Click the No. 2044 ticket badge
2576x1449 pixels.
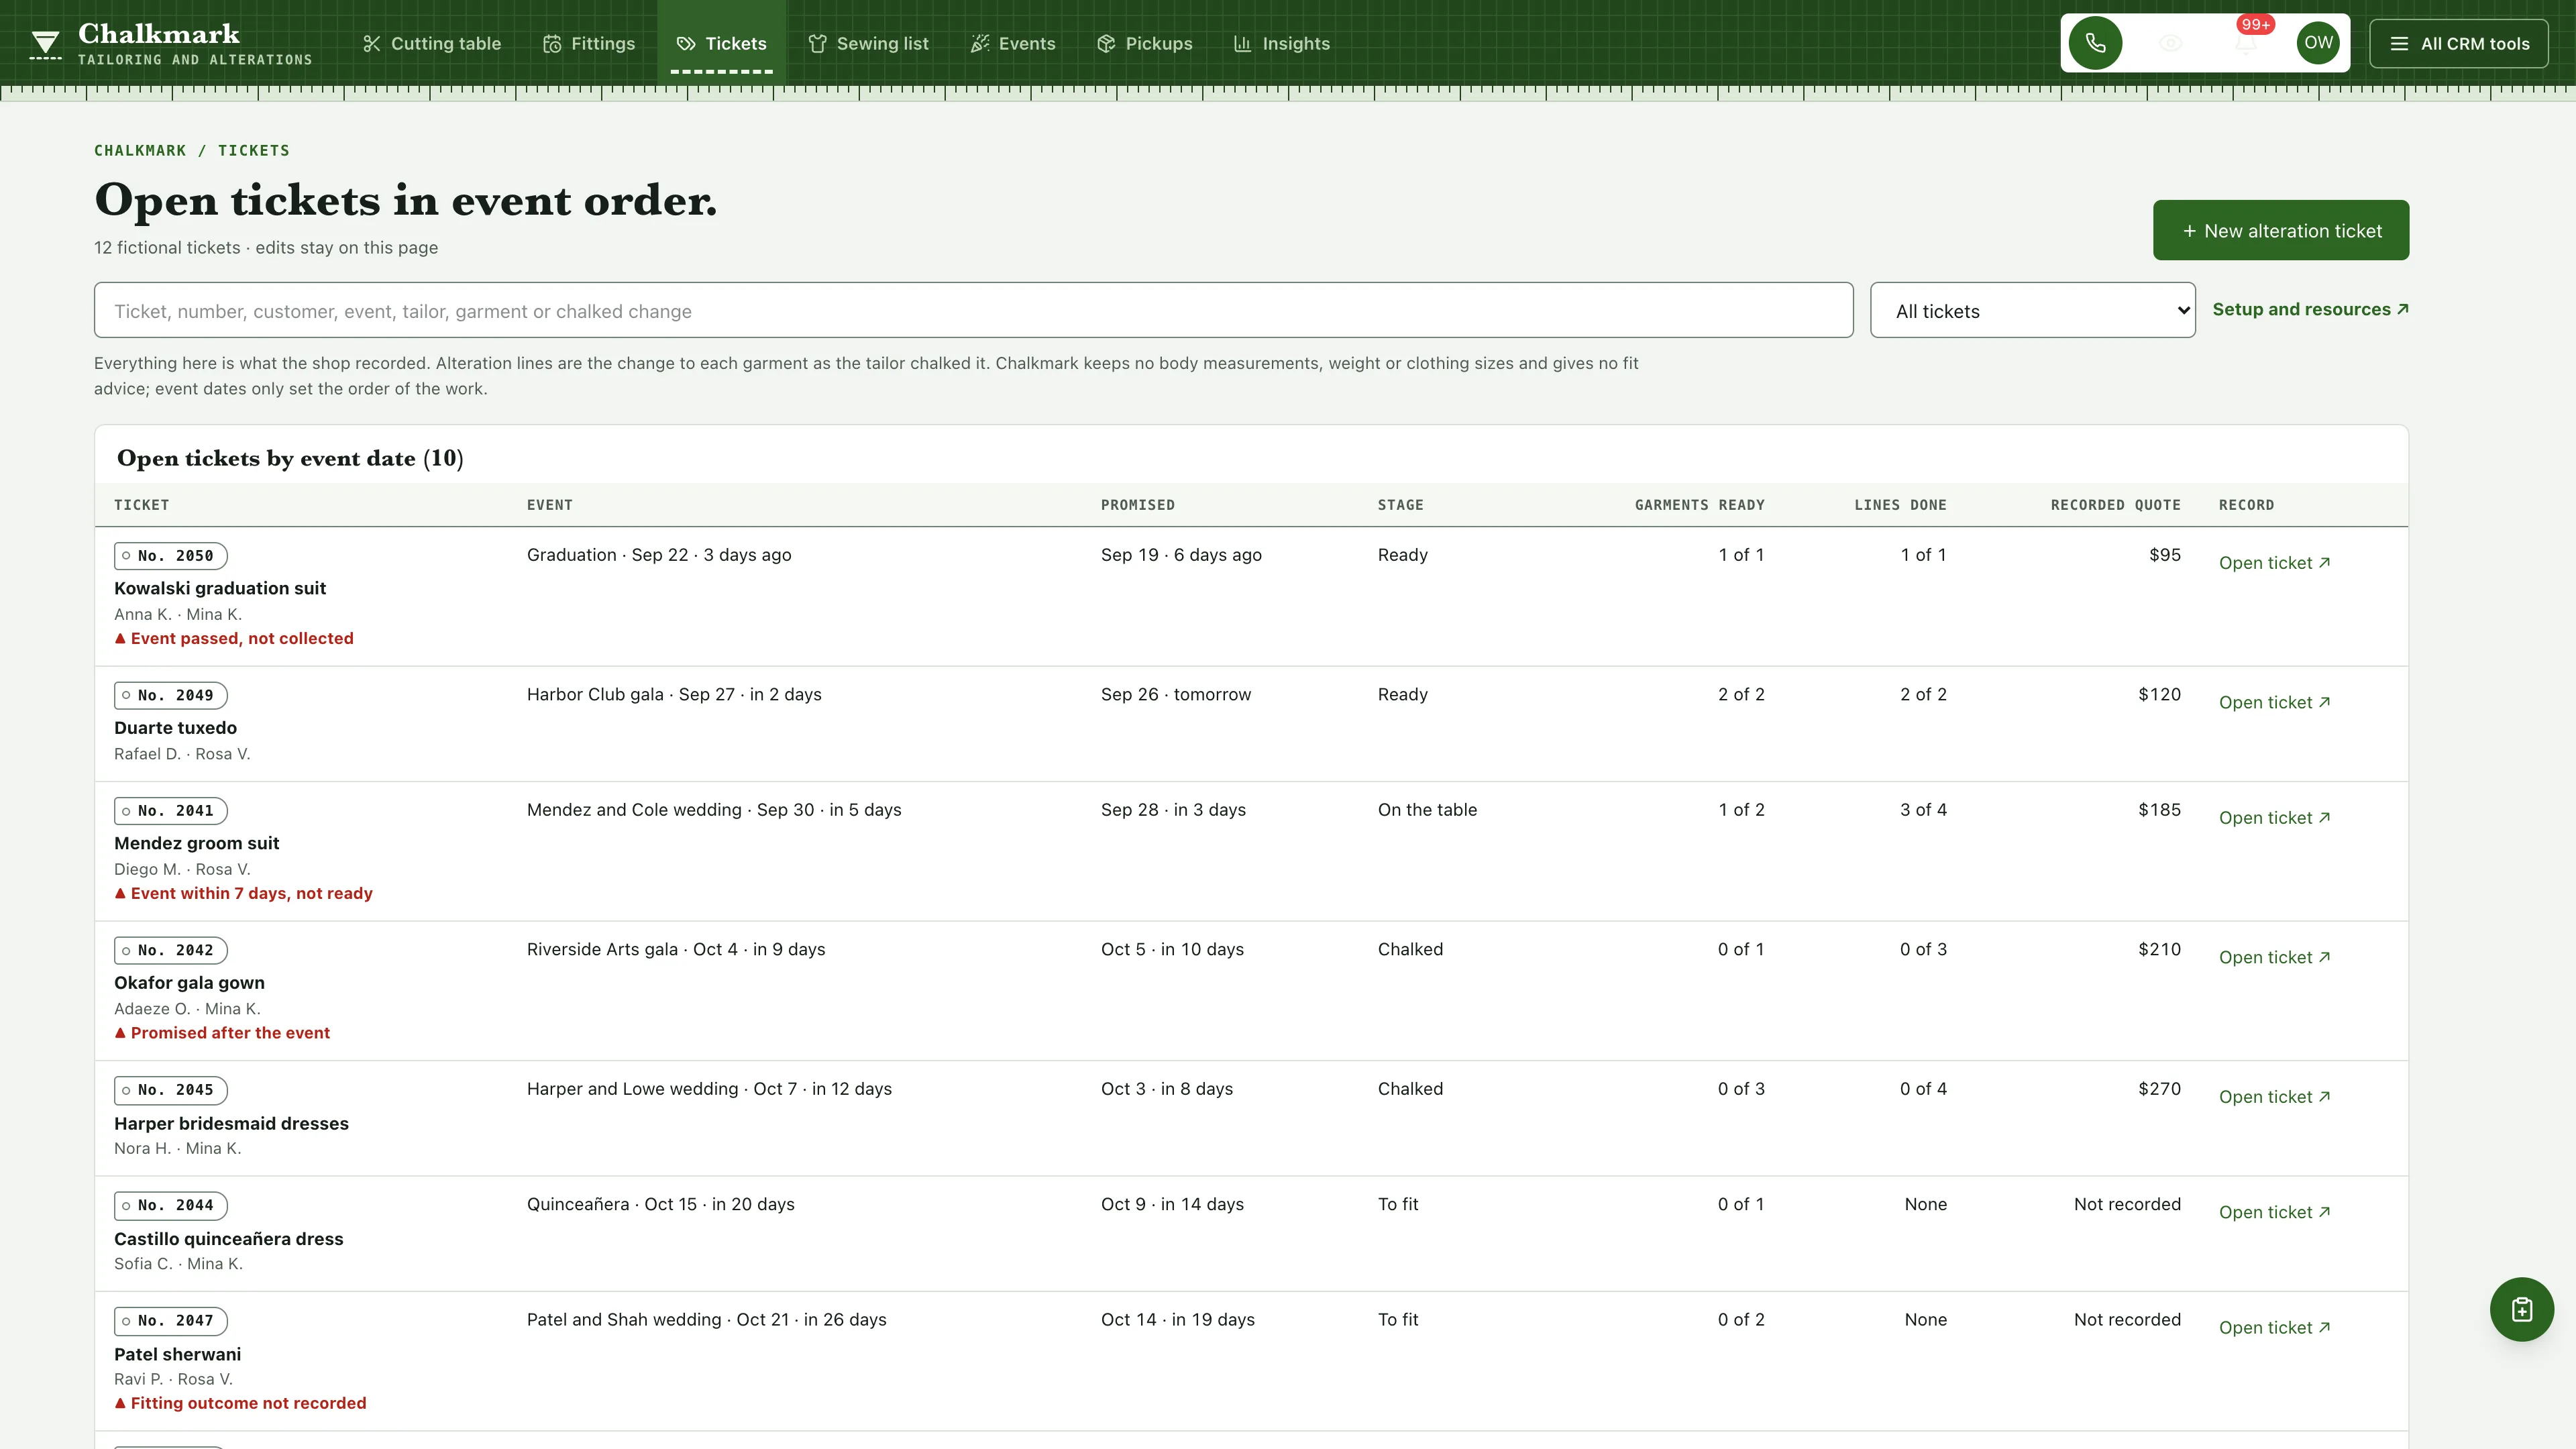(171, 1205)
